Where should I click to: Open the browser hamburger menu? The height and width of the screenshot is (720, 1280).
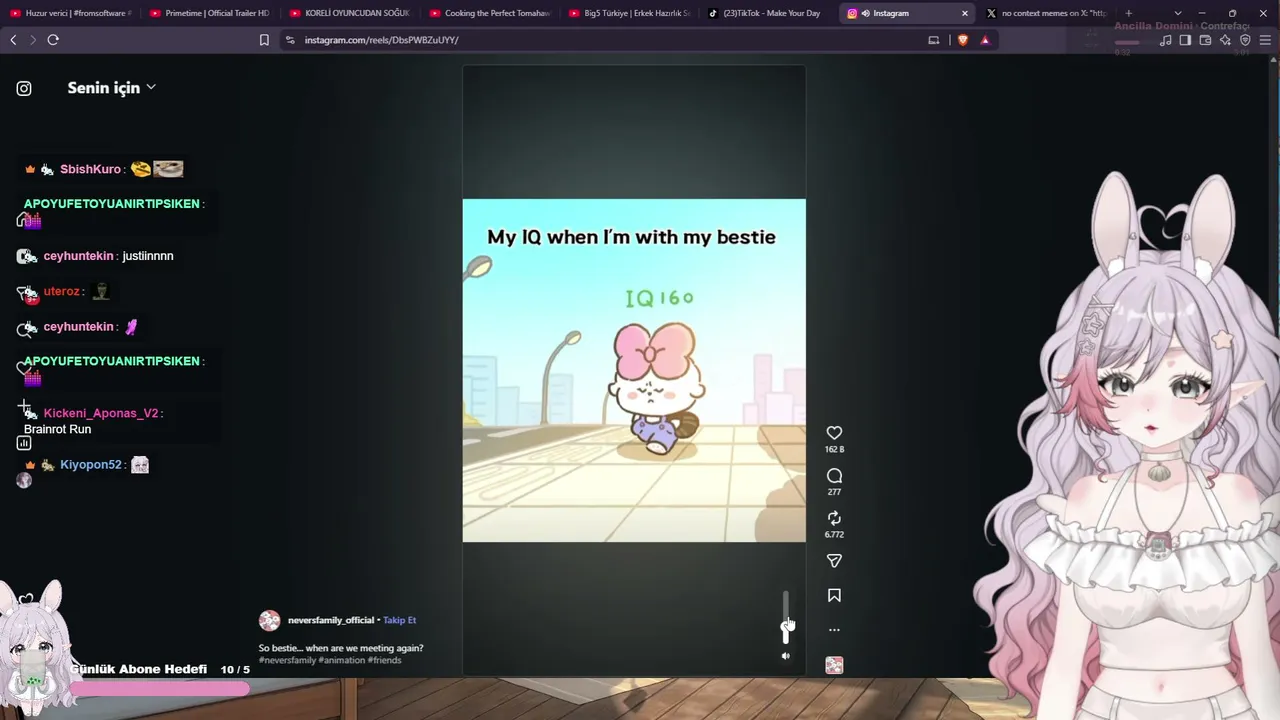1265,40
